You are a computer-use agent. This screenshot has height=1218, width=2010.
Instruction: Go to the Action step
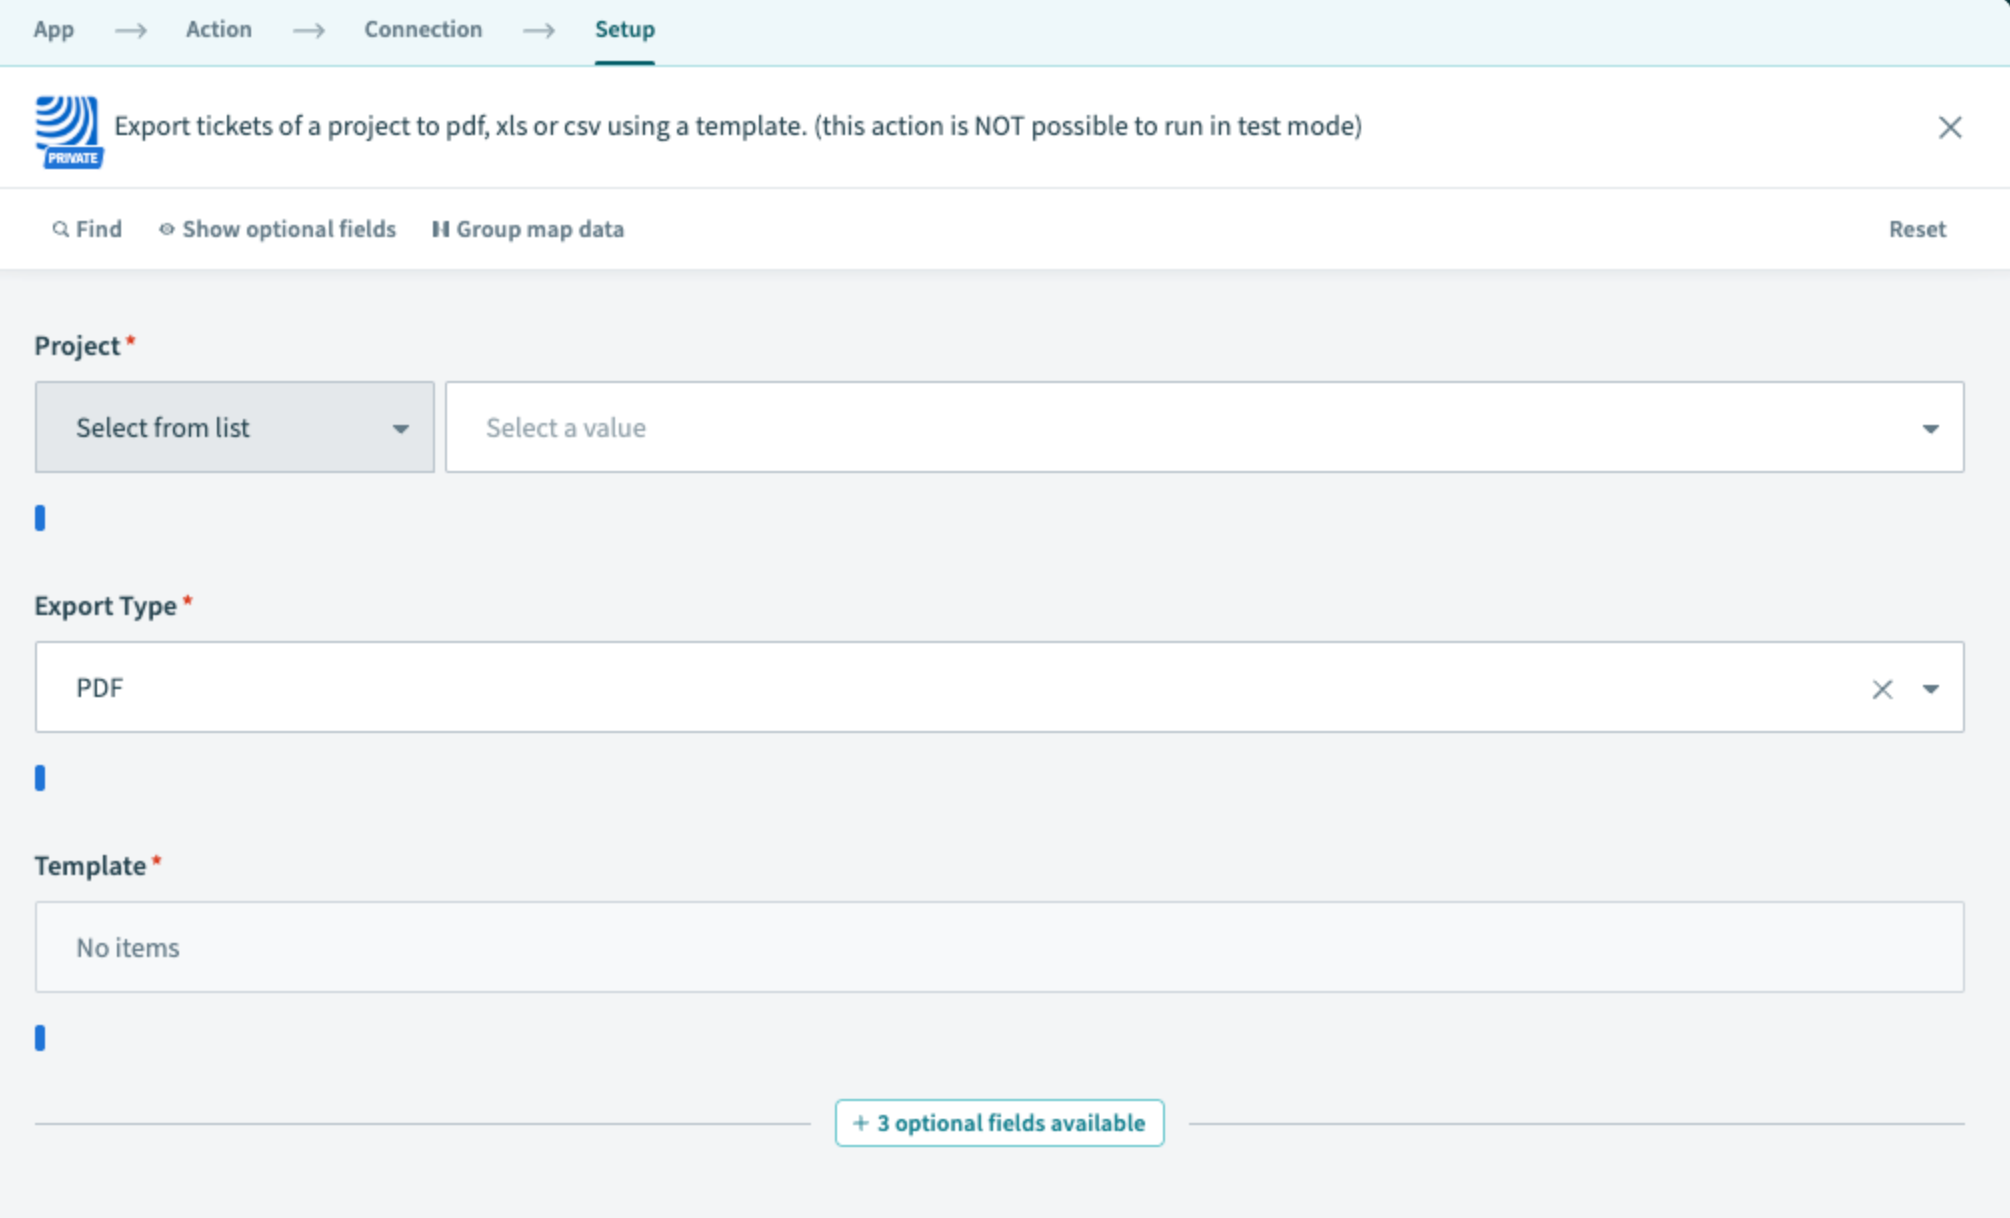(x=219, y=30)
